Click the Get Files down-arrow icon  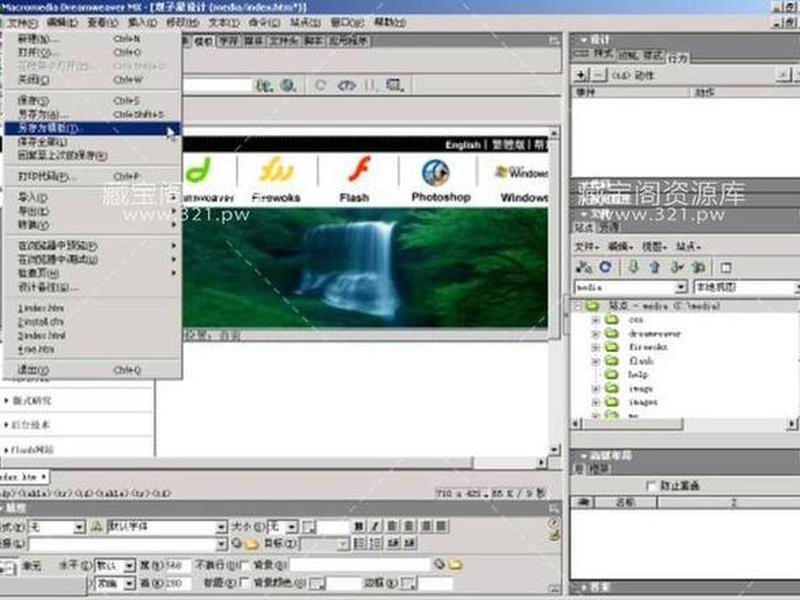(x=633, y=267)
